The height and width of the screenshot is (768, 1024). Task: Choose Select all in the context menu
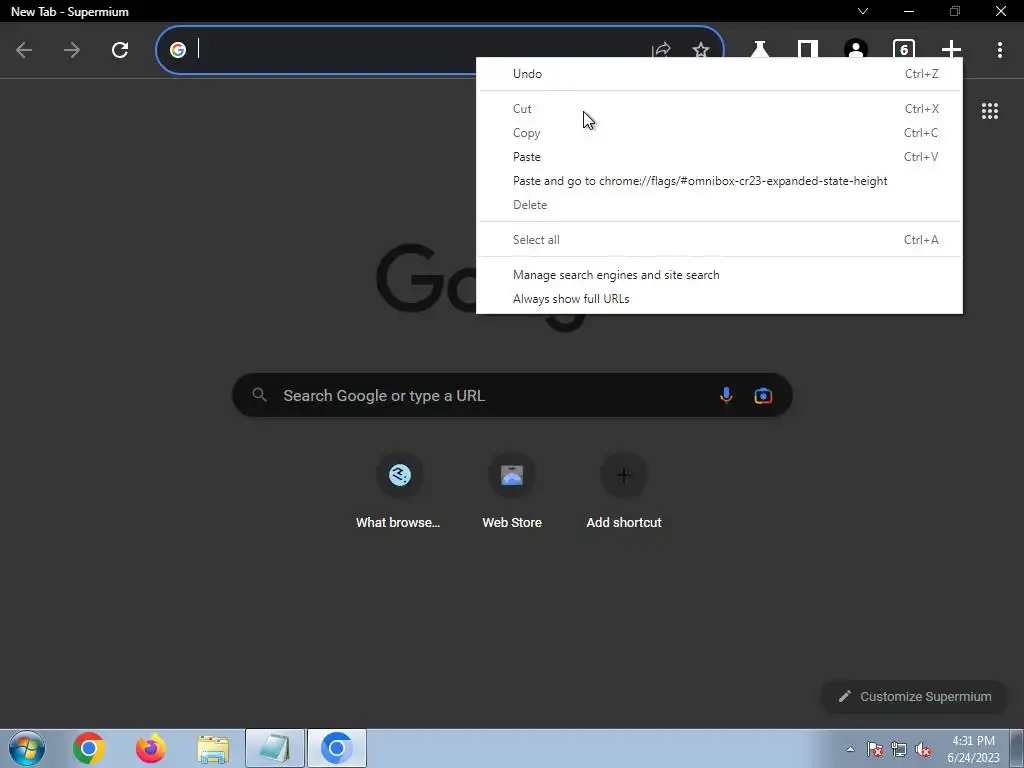(x=719, y=240)
